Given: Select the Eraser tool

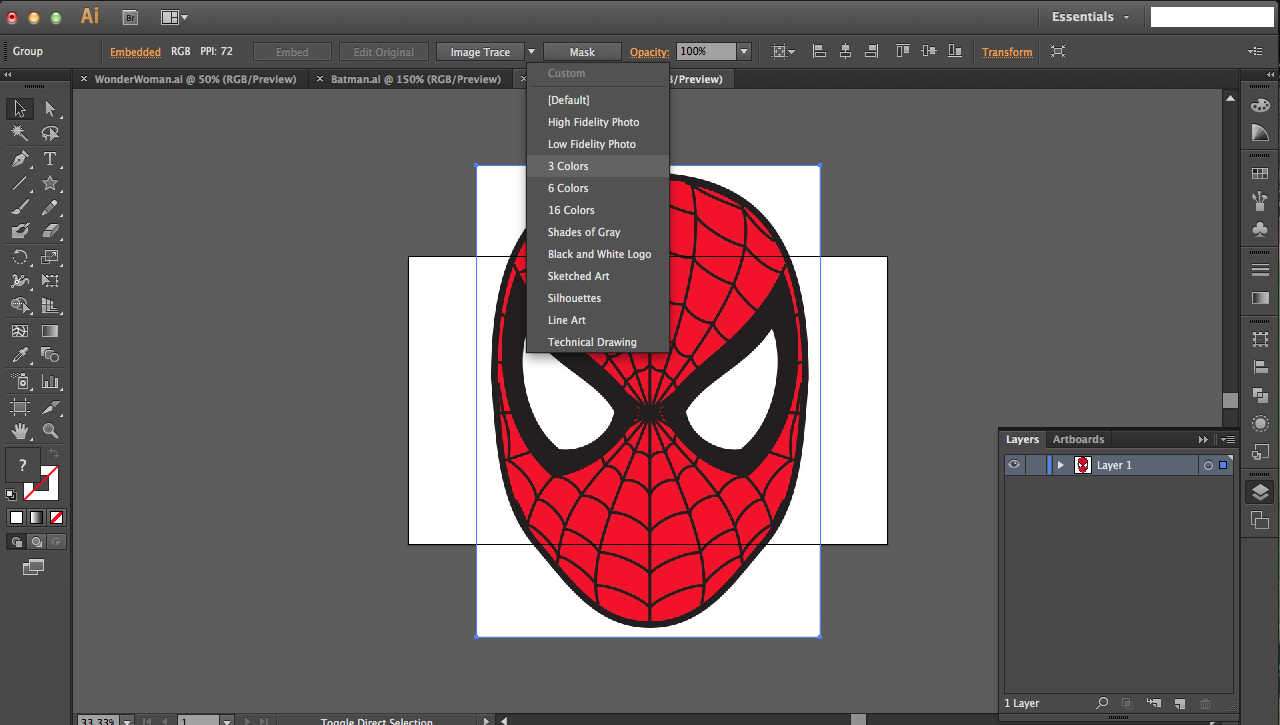Looking at the screenshot, I should coord(50,231).
